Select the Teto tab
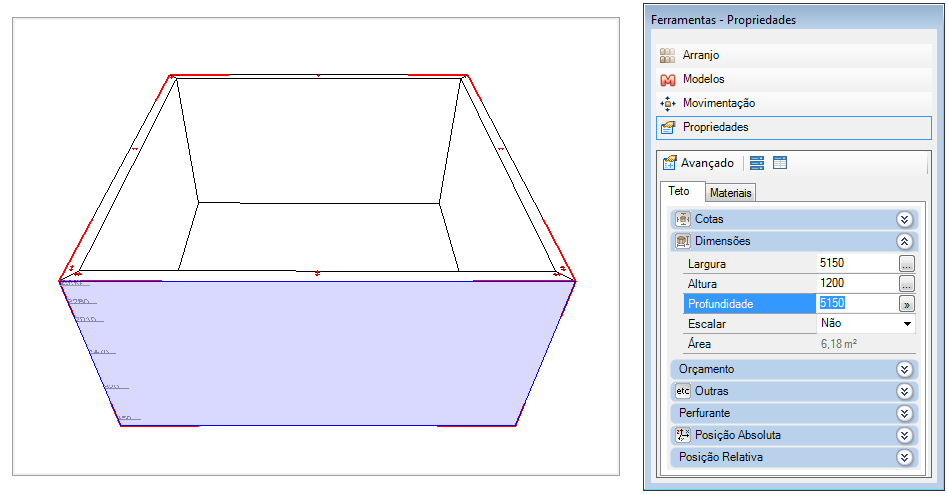Screen dimensions: 948x495 click(679, 191)
